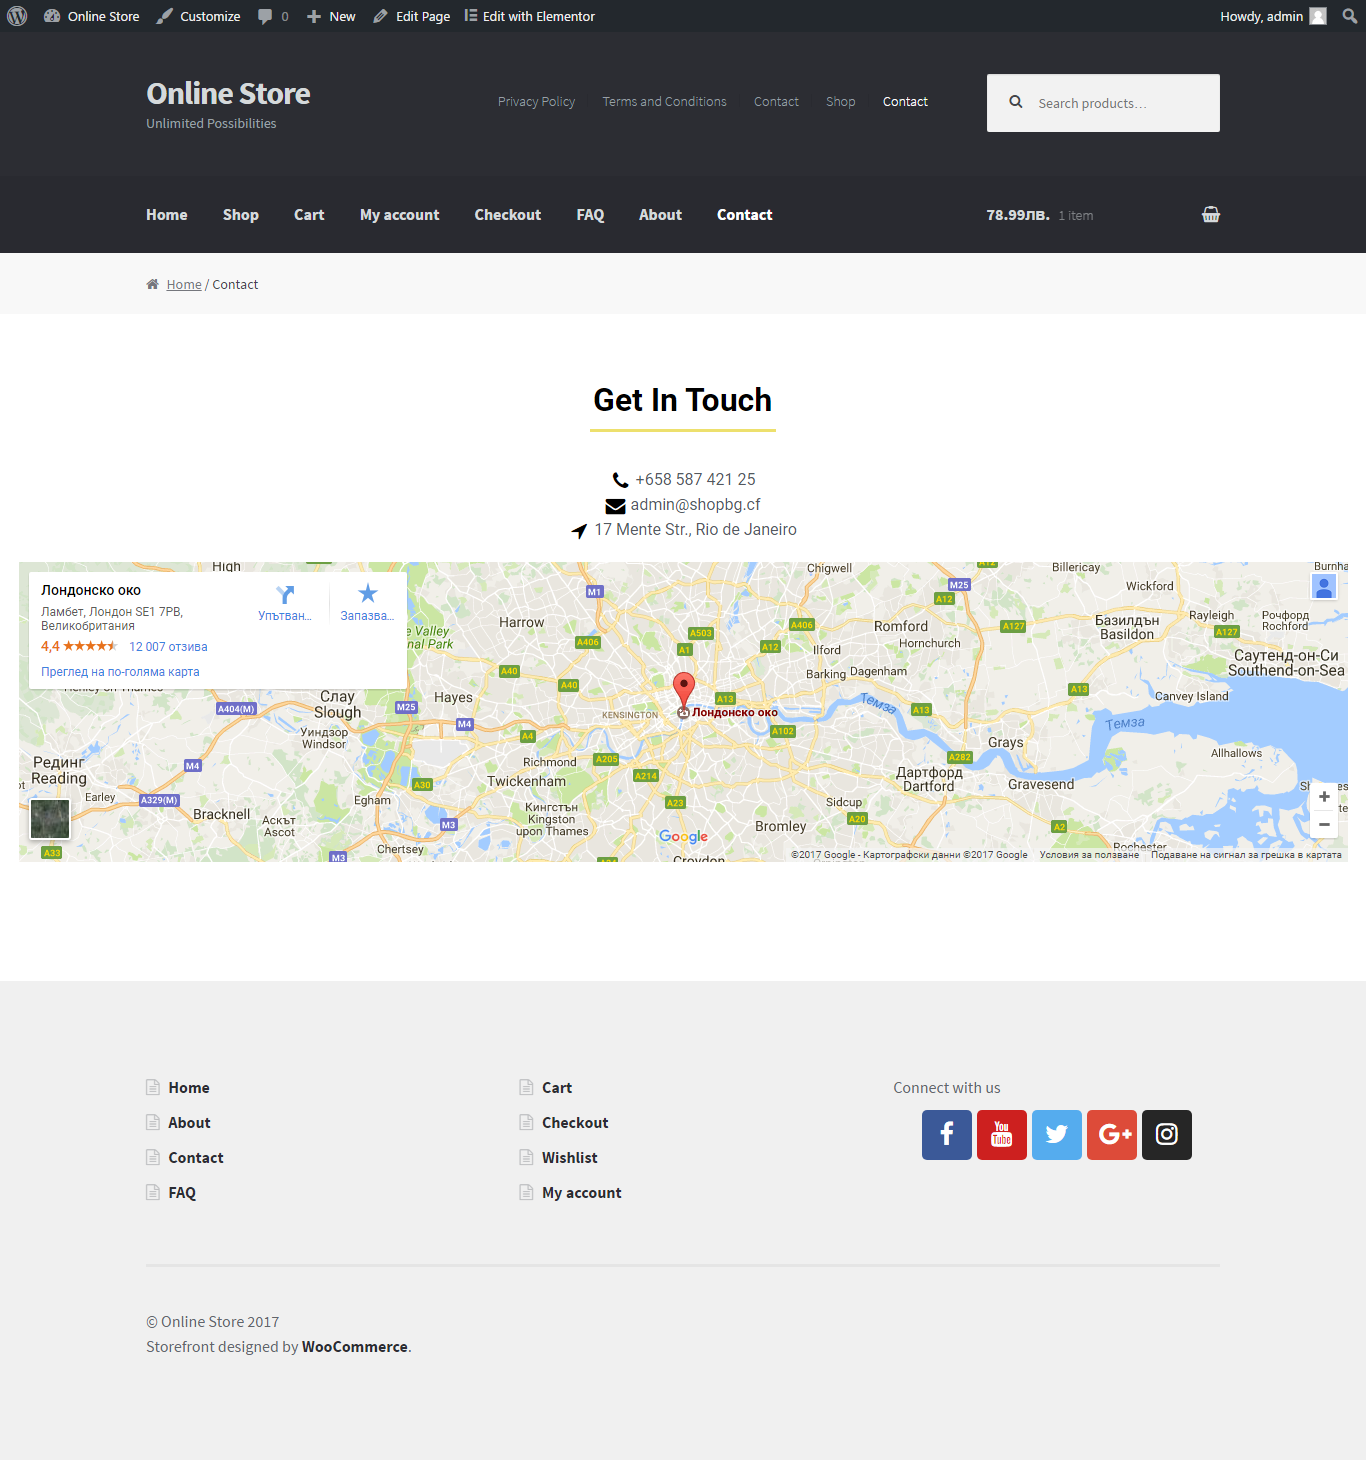The image size is (1366, 1460).
Task: Click the search magnifier icon in product search
Action: pyautogui.click(x=1016, y=102)
